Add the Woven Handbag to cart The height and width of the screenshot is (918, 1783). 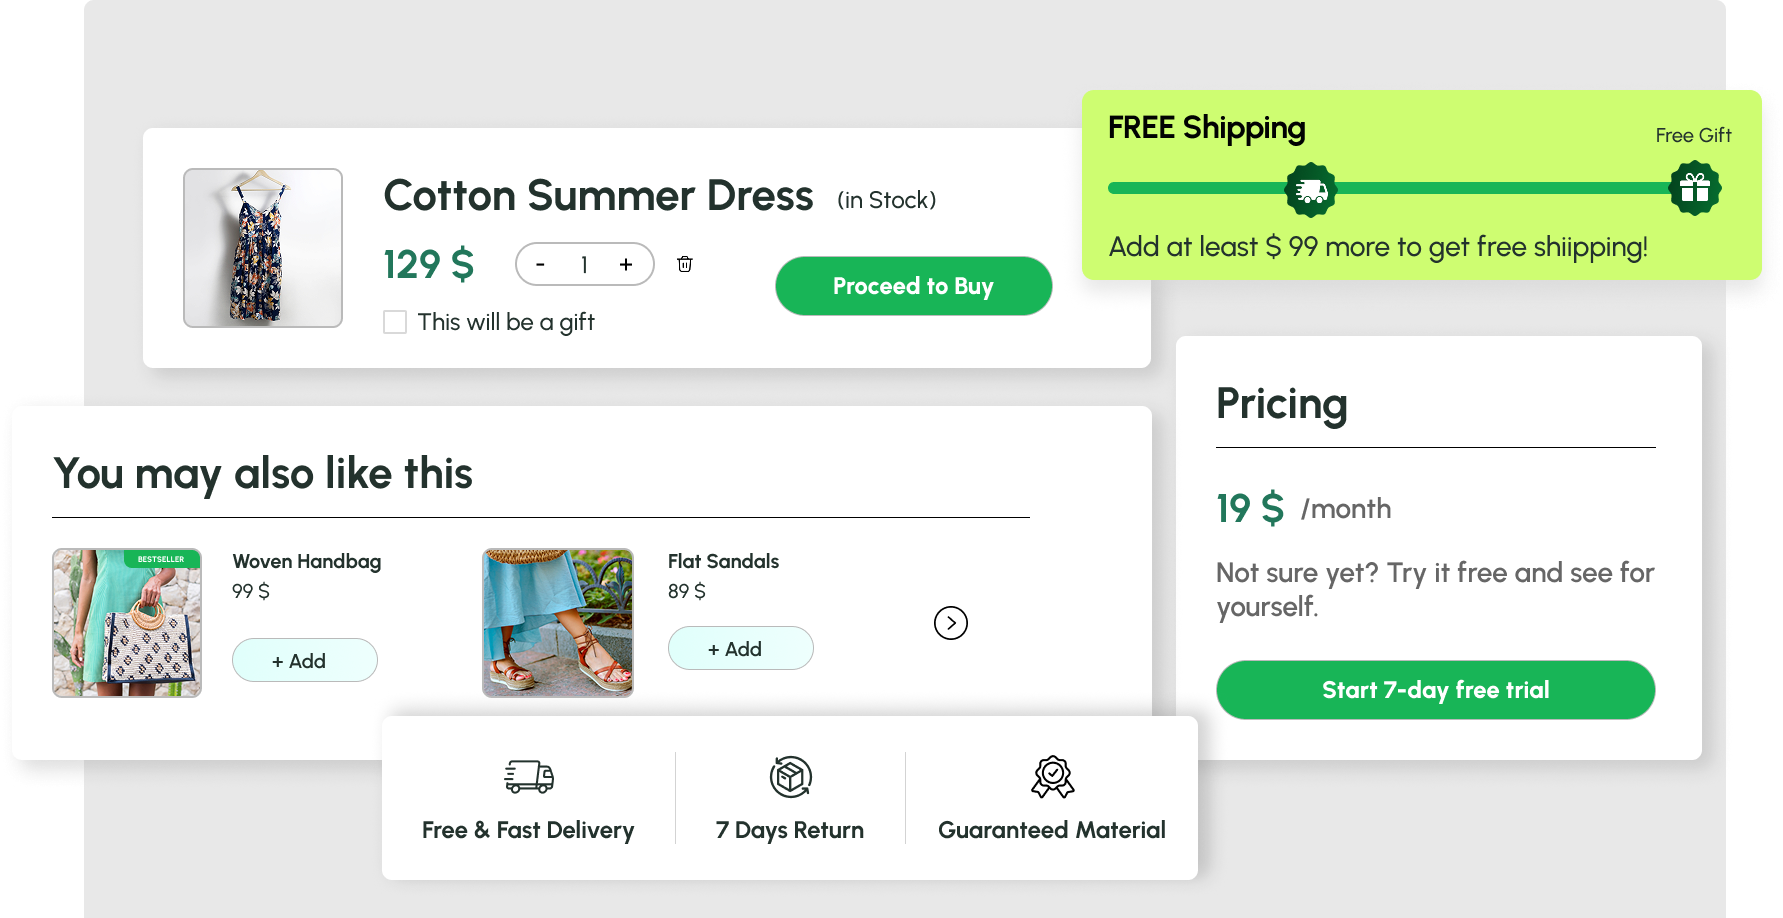(x=304, y=661)
